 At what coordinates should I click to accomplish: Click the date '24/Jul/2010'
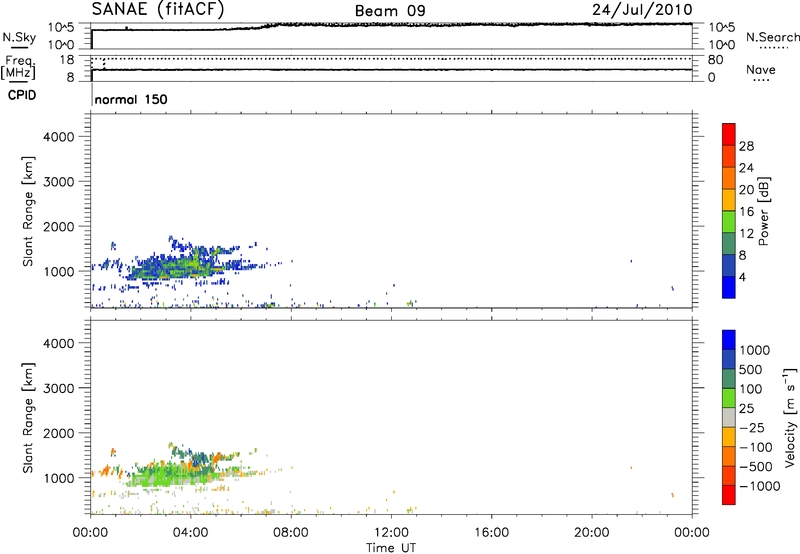coord(642,10)
